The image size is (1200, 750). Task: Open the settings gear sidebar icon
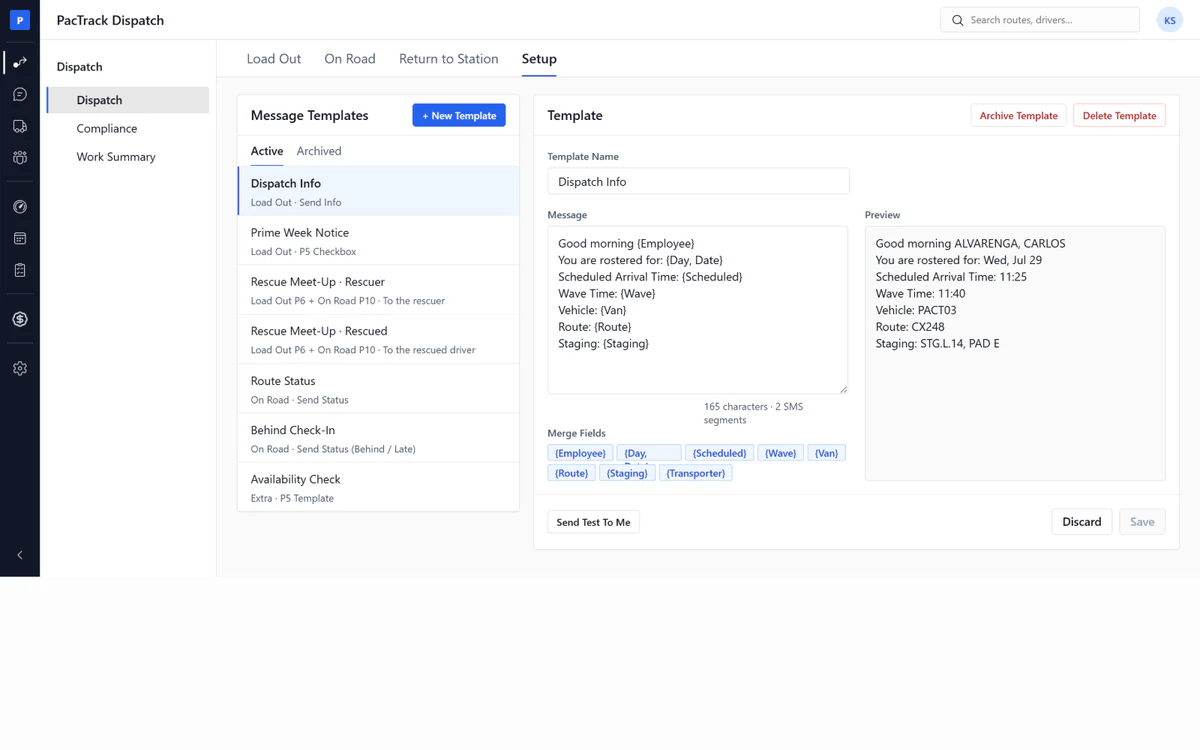point(20,368)
